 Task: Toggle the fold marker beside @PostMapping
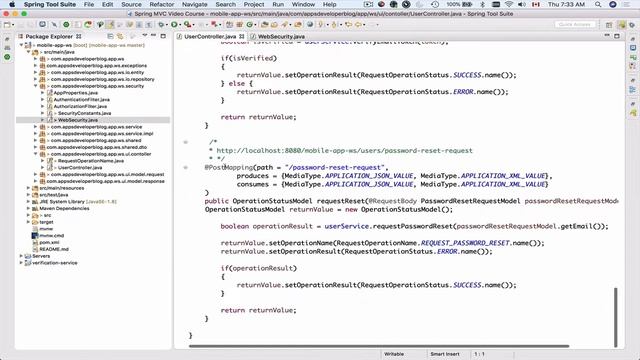(x=186, y=167)
